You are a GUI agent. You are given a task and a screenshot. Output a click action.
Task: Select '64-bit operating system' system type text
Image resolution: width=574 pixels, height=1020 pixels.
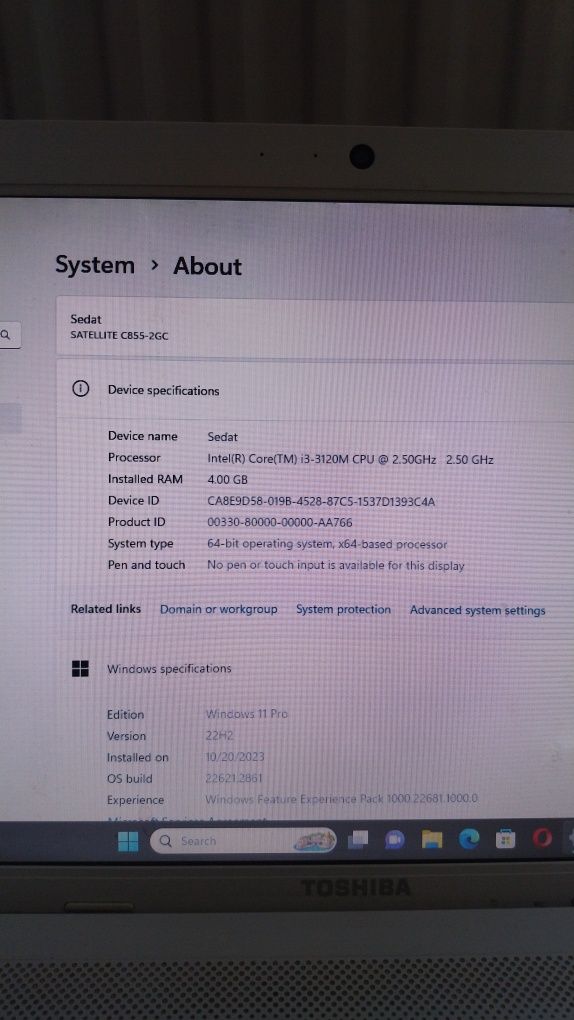pyautogui.click(x=327, y=544)
